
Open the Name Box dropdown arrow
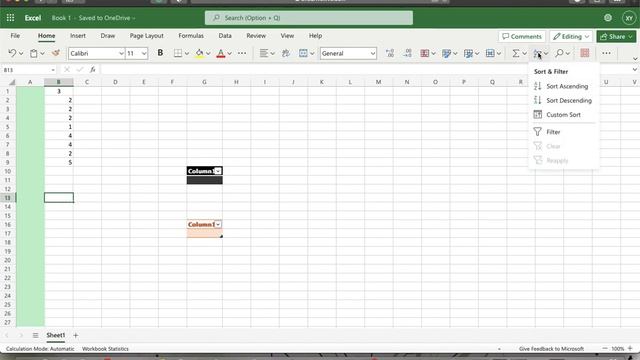point(53,70)
